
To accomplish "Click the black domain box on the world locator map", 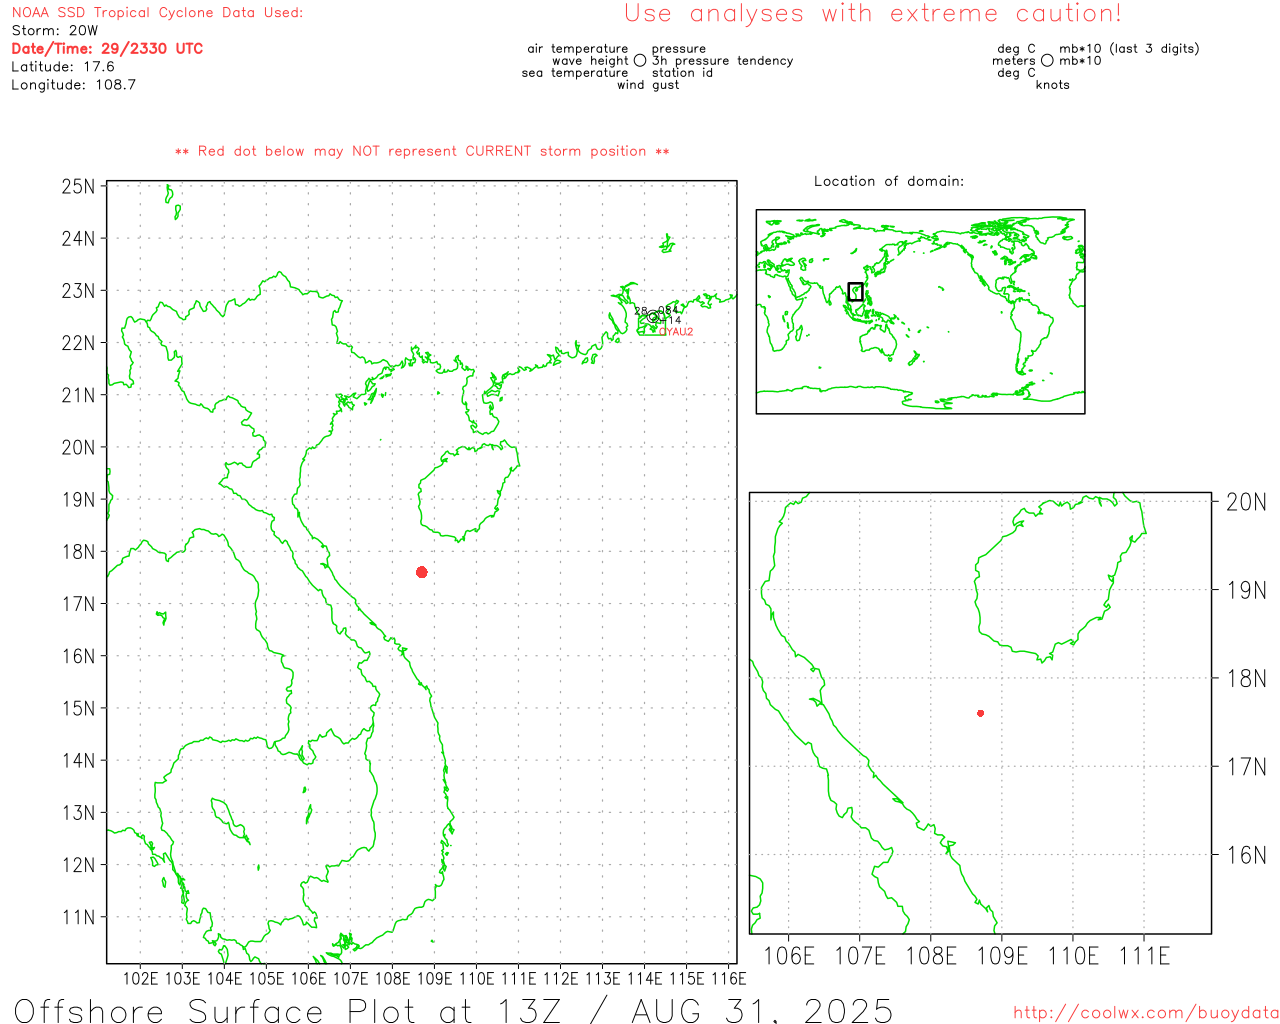I will tap(855, 291).
